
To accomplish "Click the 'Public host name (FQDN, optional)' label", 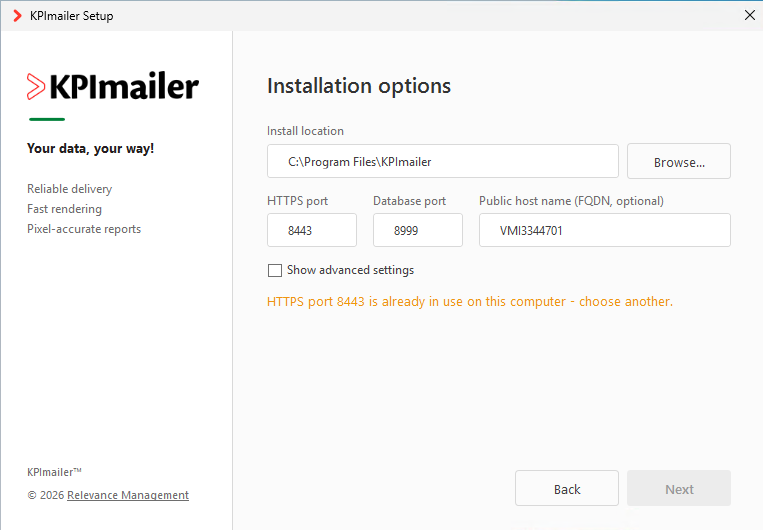I will tap(571, 201).
